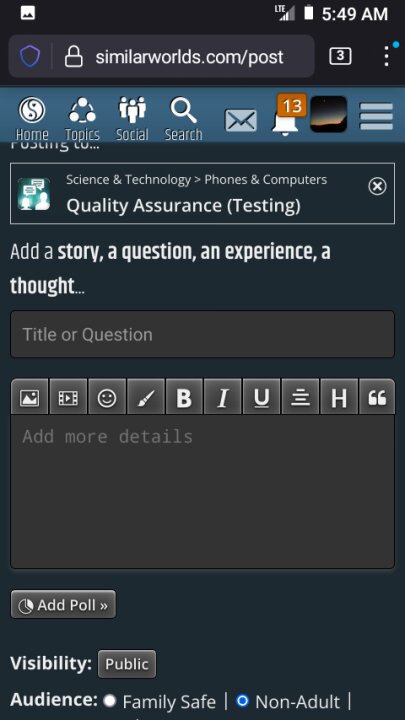This screenshot has height=720, width=405.
Task: Remove the Quality Assurance (Testing) group
Action: (377, 186)
